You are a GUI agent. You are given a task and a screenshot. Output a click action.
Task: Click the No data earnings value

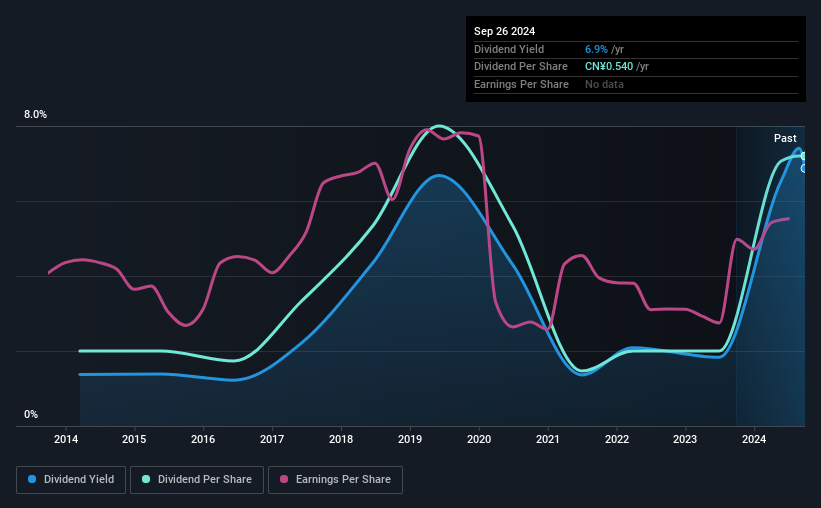604,84
